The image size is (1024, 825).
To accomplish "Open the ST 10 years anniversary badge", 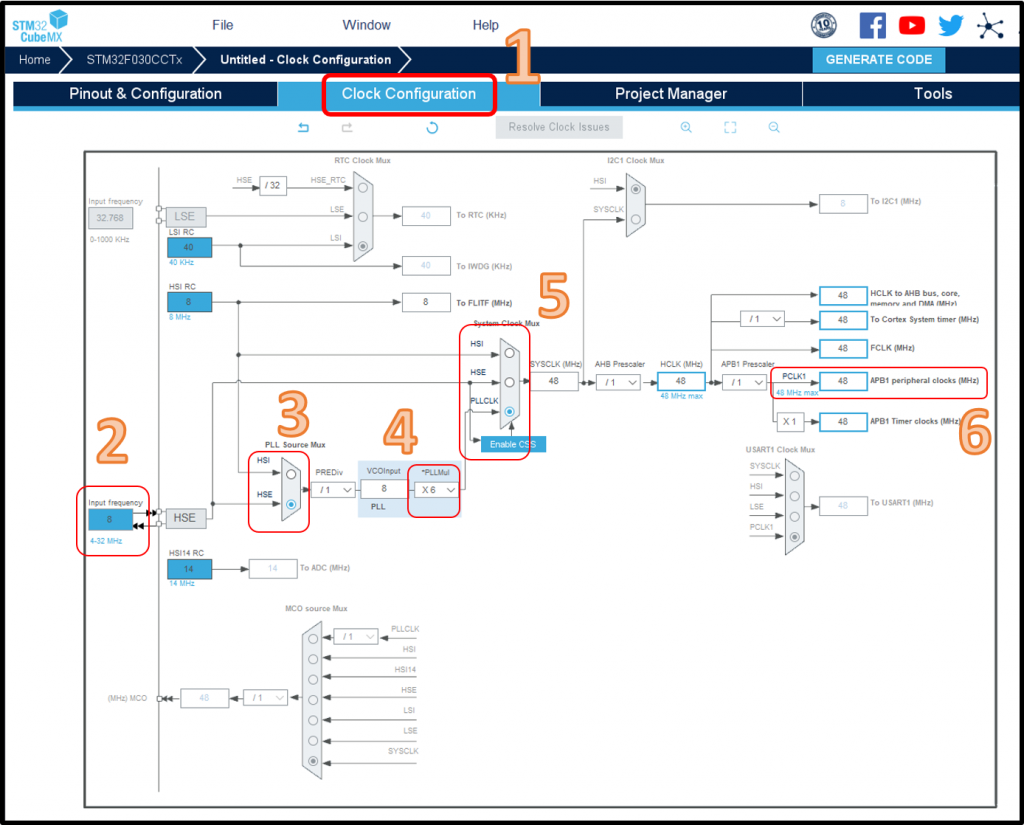I will point(824,25).
